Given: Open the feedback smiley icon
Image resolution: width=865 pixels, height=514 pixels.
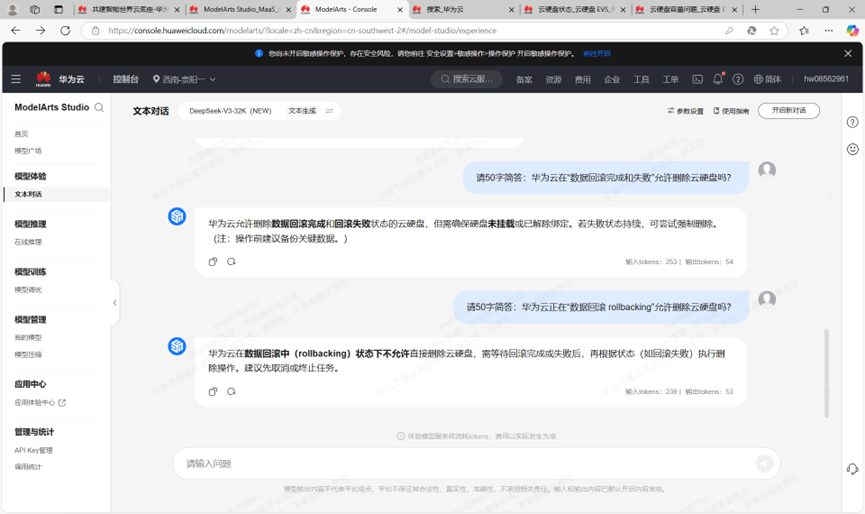Looking at the screenshot, I should (852, 149).
